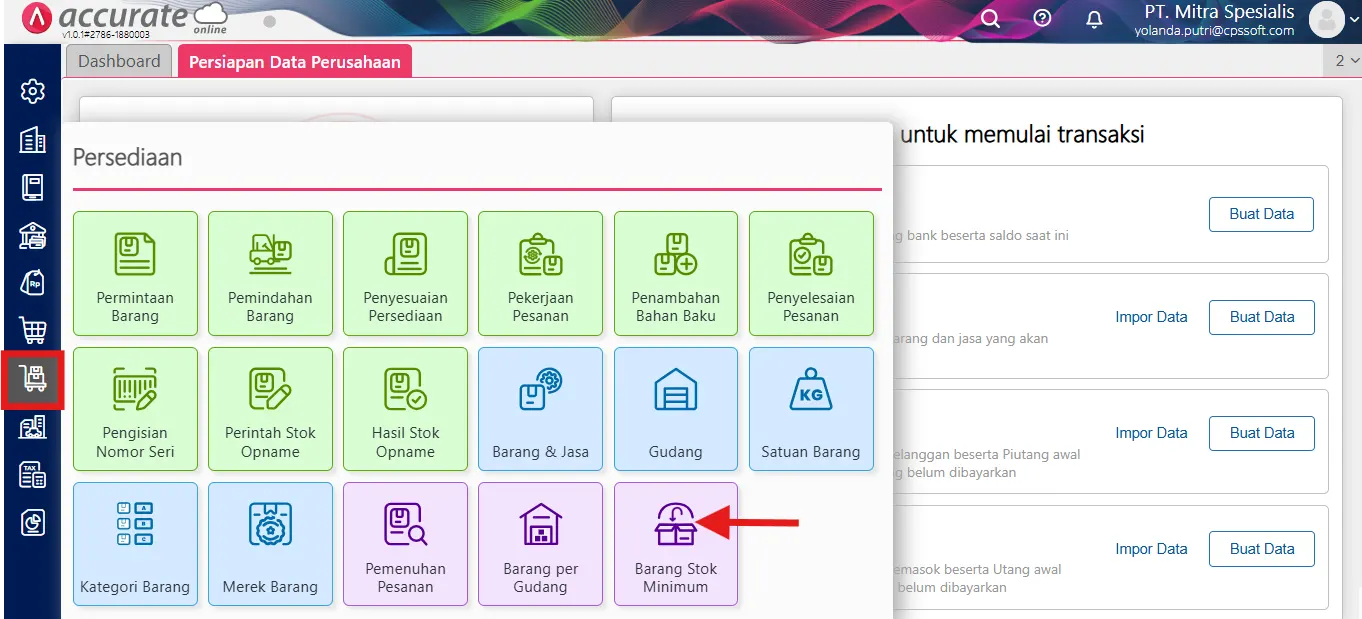
Task: Open Hasil Stok Opname tile
Action: tap(405, 409)
